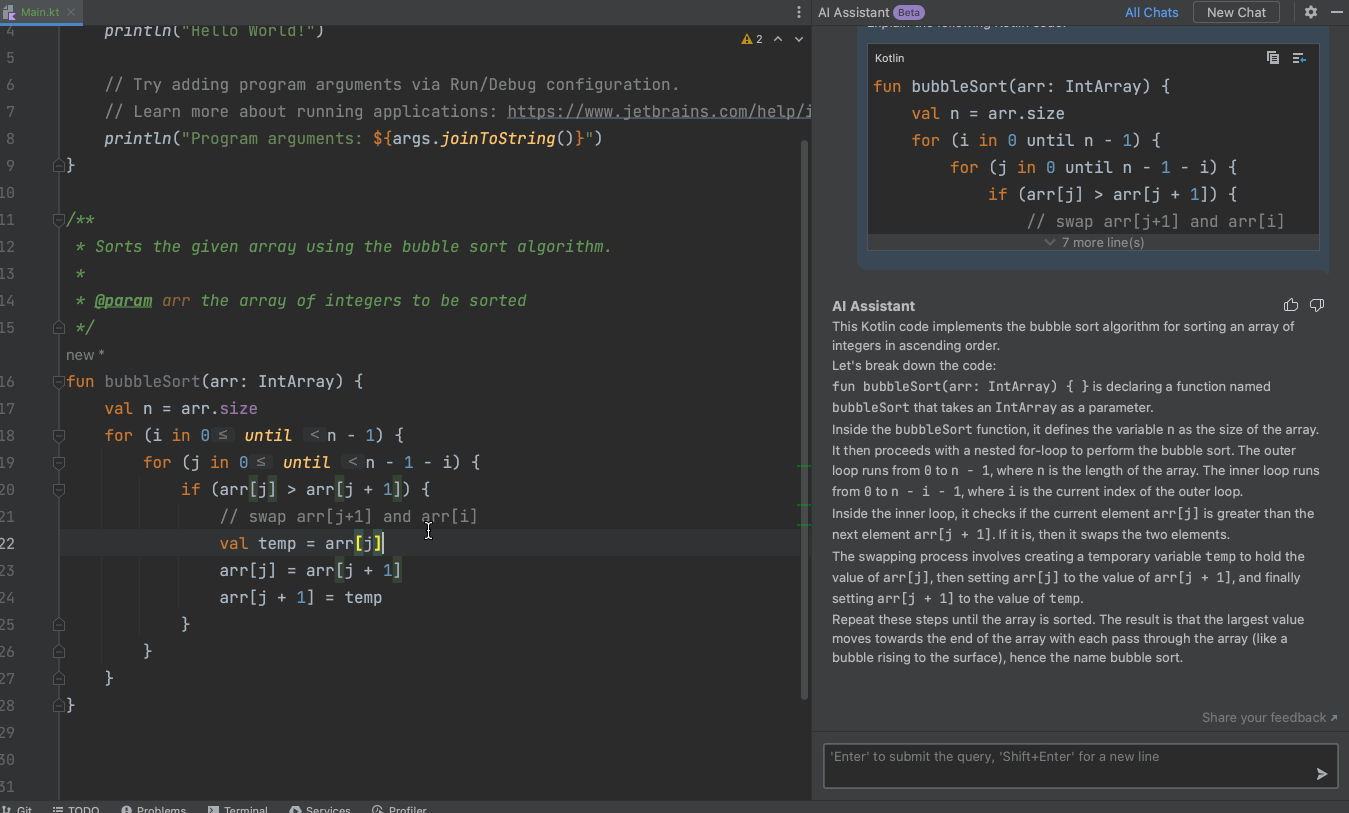Expand the 7 more lines in snippet
Image resolution: width=1349 pixels, height=813 pixels.
1094,242
